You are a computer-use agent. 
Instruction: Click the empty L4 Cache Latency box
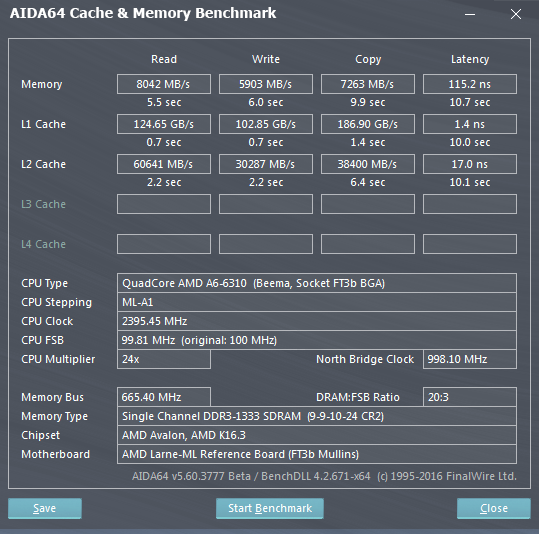(470, 244)
